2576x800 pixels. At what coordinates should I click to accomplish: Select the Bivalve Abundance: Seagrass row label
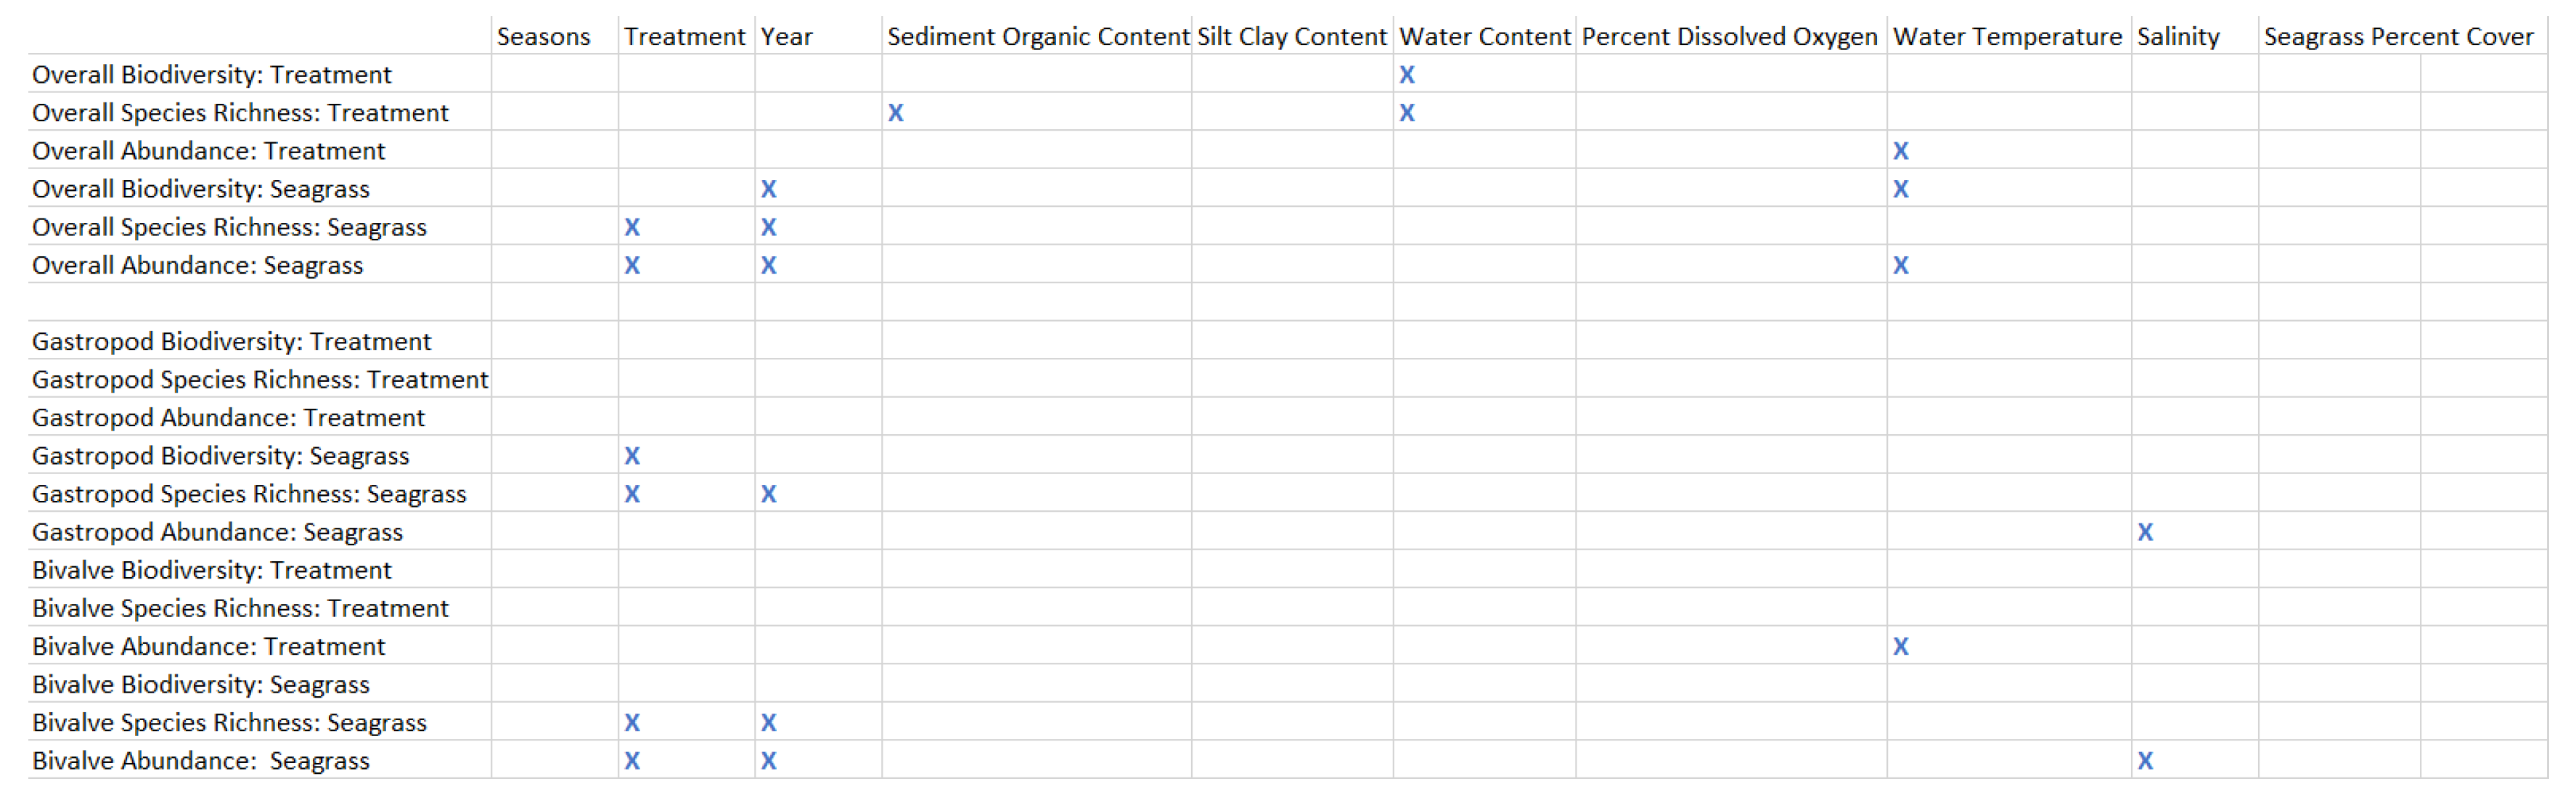(x=200, y=761)
